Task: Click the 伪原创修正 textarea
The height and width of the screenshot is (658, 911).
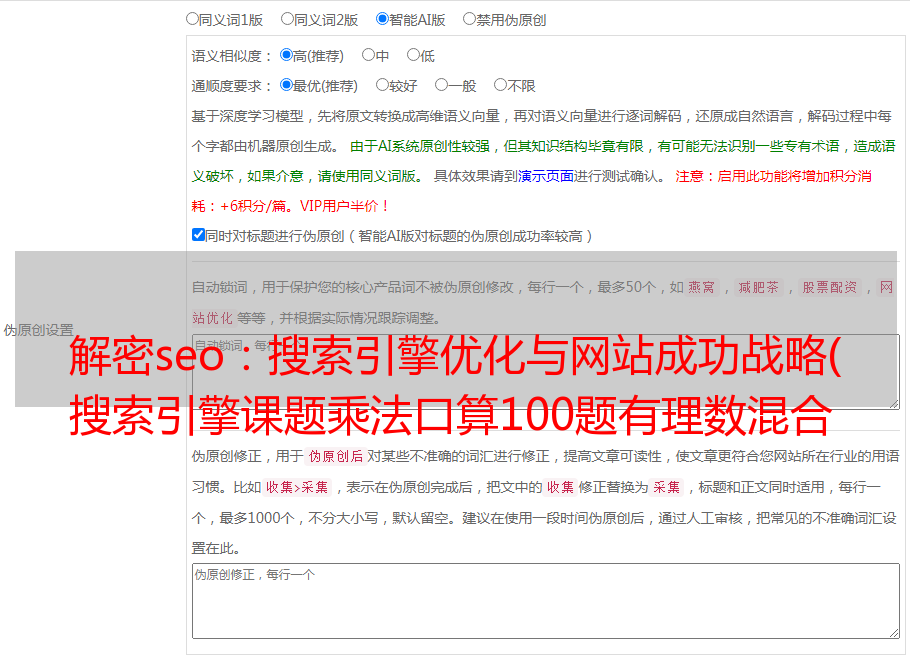Action: pyautogui.click(x=546, y=601)
